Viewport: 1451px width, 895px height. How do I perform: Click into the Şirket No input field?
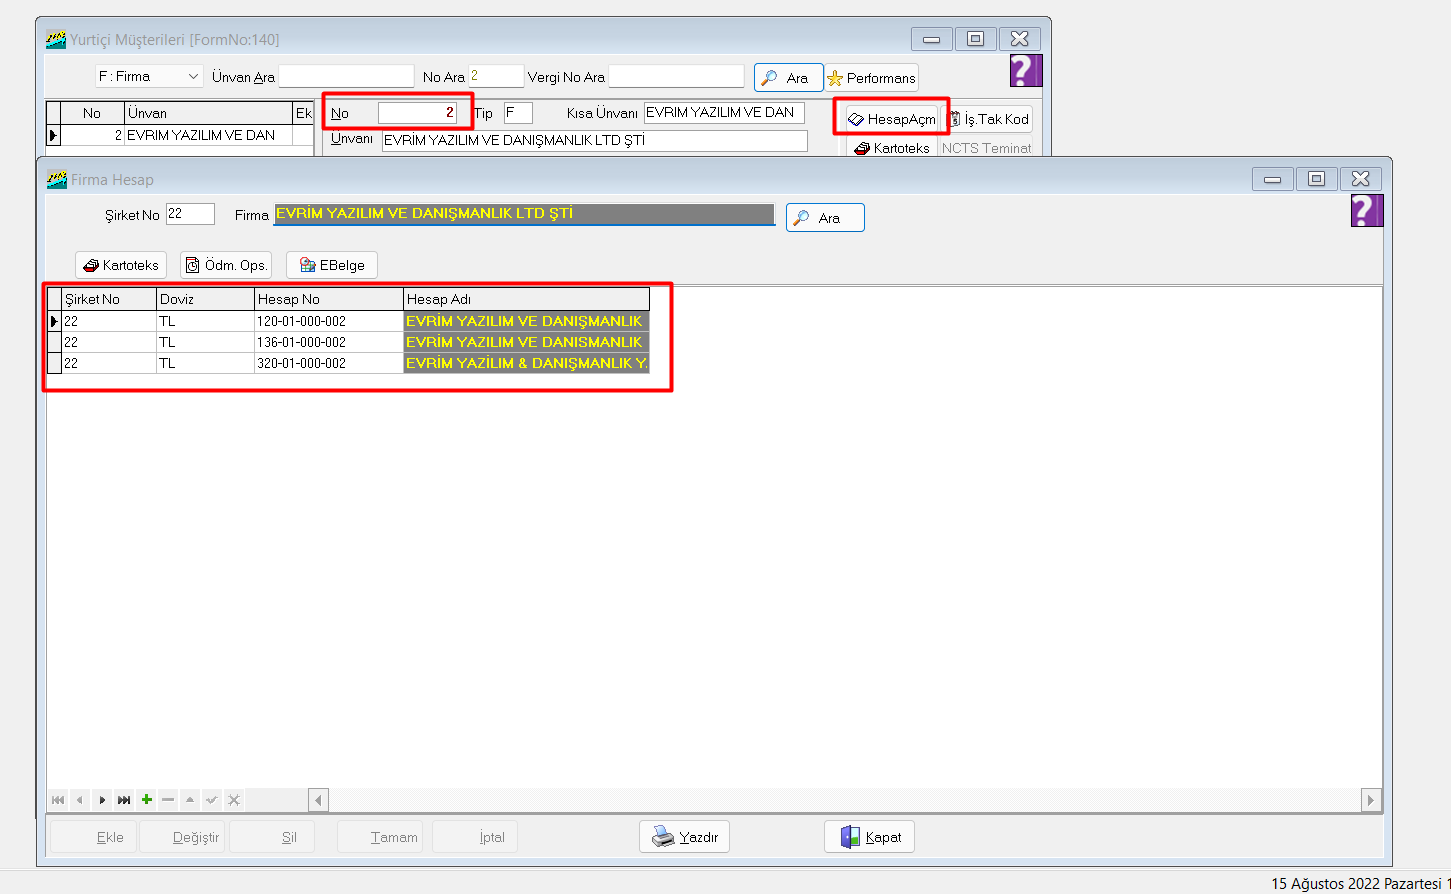190,214
